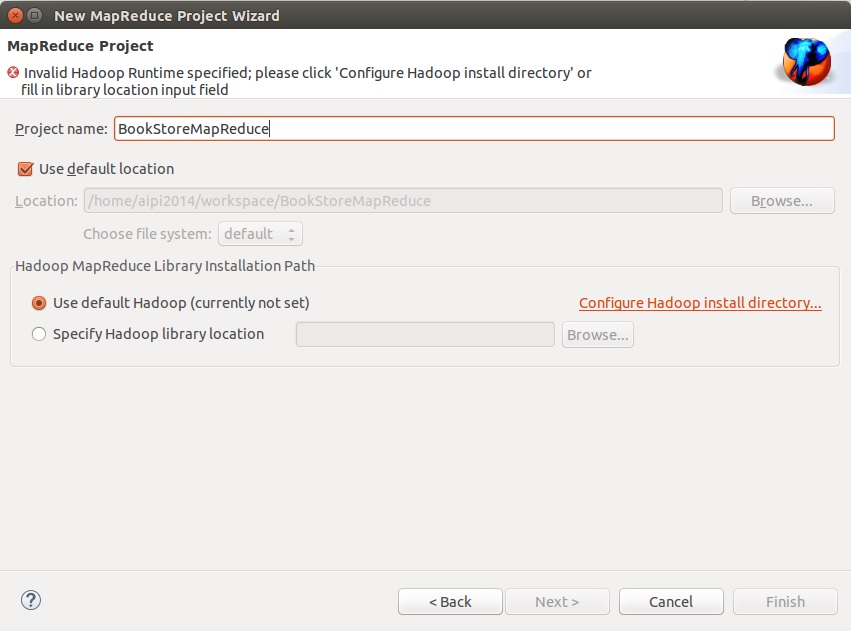Open the Configure Hadoop install directory link

coord(700,303)
